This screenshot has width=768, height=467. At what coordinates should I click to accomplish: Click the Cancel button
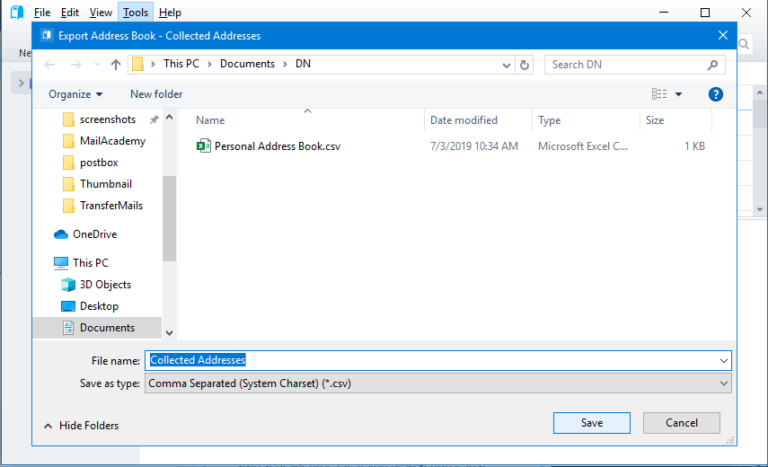coord(681,423)
